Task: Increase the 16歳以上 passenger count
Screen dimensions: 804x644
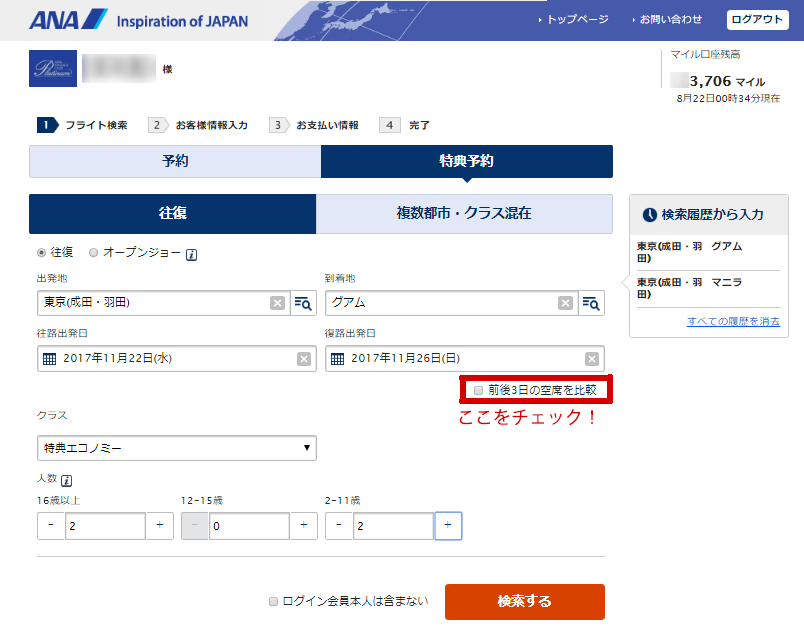Action: pyautogui.click(x=160, y=526)
